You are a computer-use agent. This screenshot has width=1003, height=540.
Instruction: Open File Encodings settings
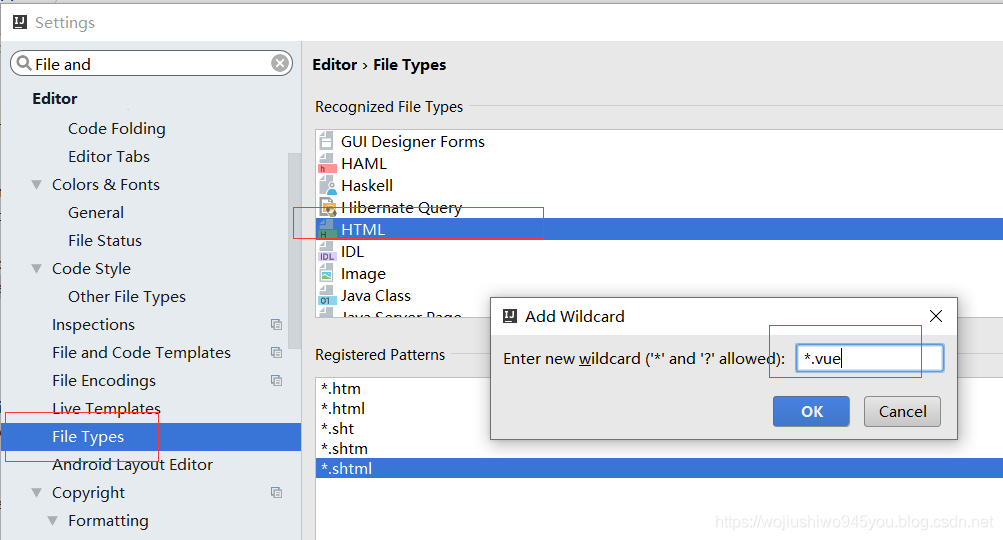pyautogui.click(x=104, y=381)
